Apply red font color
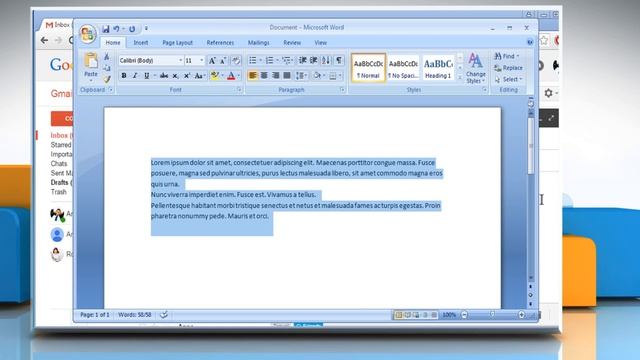The height and width of the screenshot is (360, 640). [x=231, y=76]
